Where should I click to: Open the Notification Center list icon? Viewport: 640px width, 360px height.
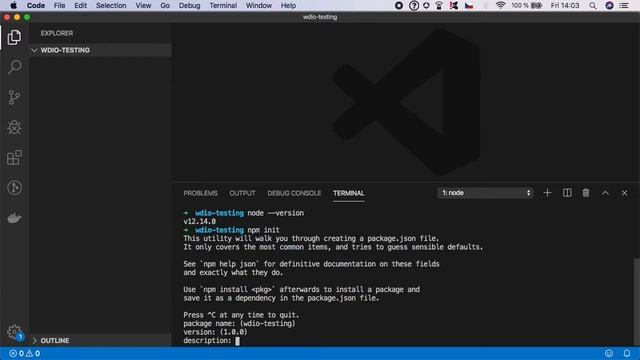pyautogui.click(x=624, y=6)
